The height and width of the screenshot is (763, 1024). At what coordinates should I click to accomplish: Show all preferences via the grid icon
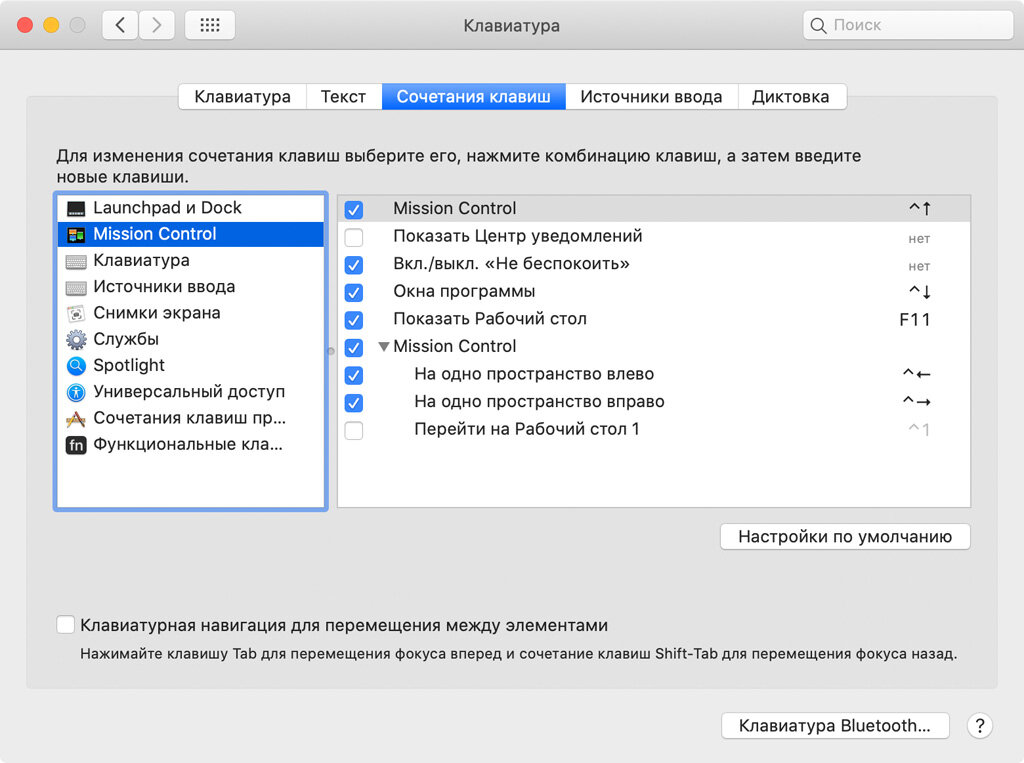pos(210,25)
